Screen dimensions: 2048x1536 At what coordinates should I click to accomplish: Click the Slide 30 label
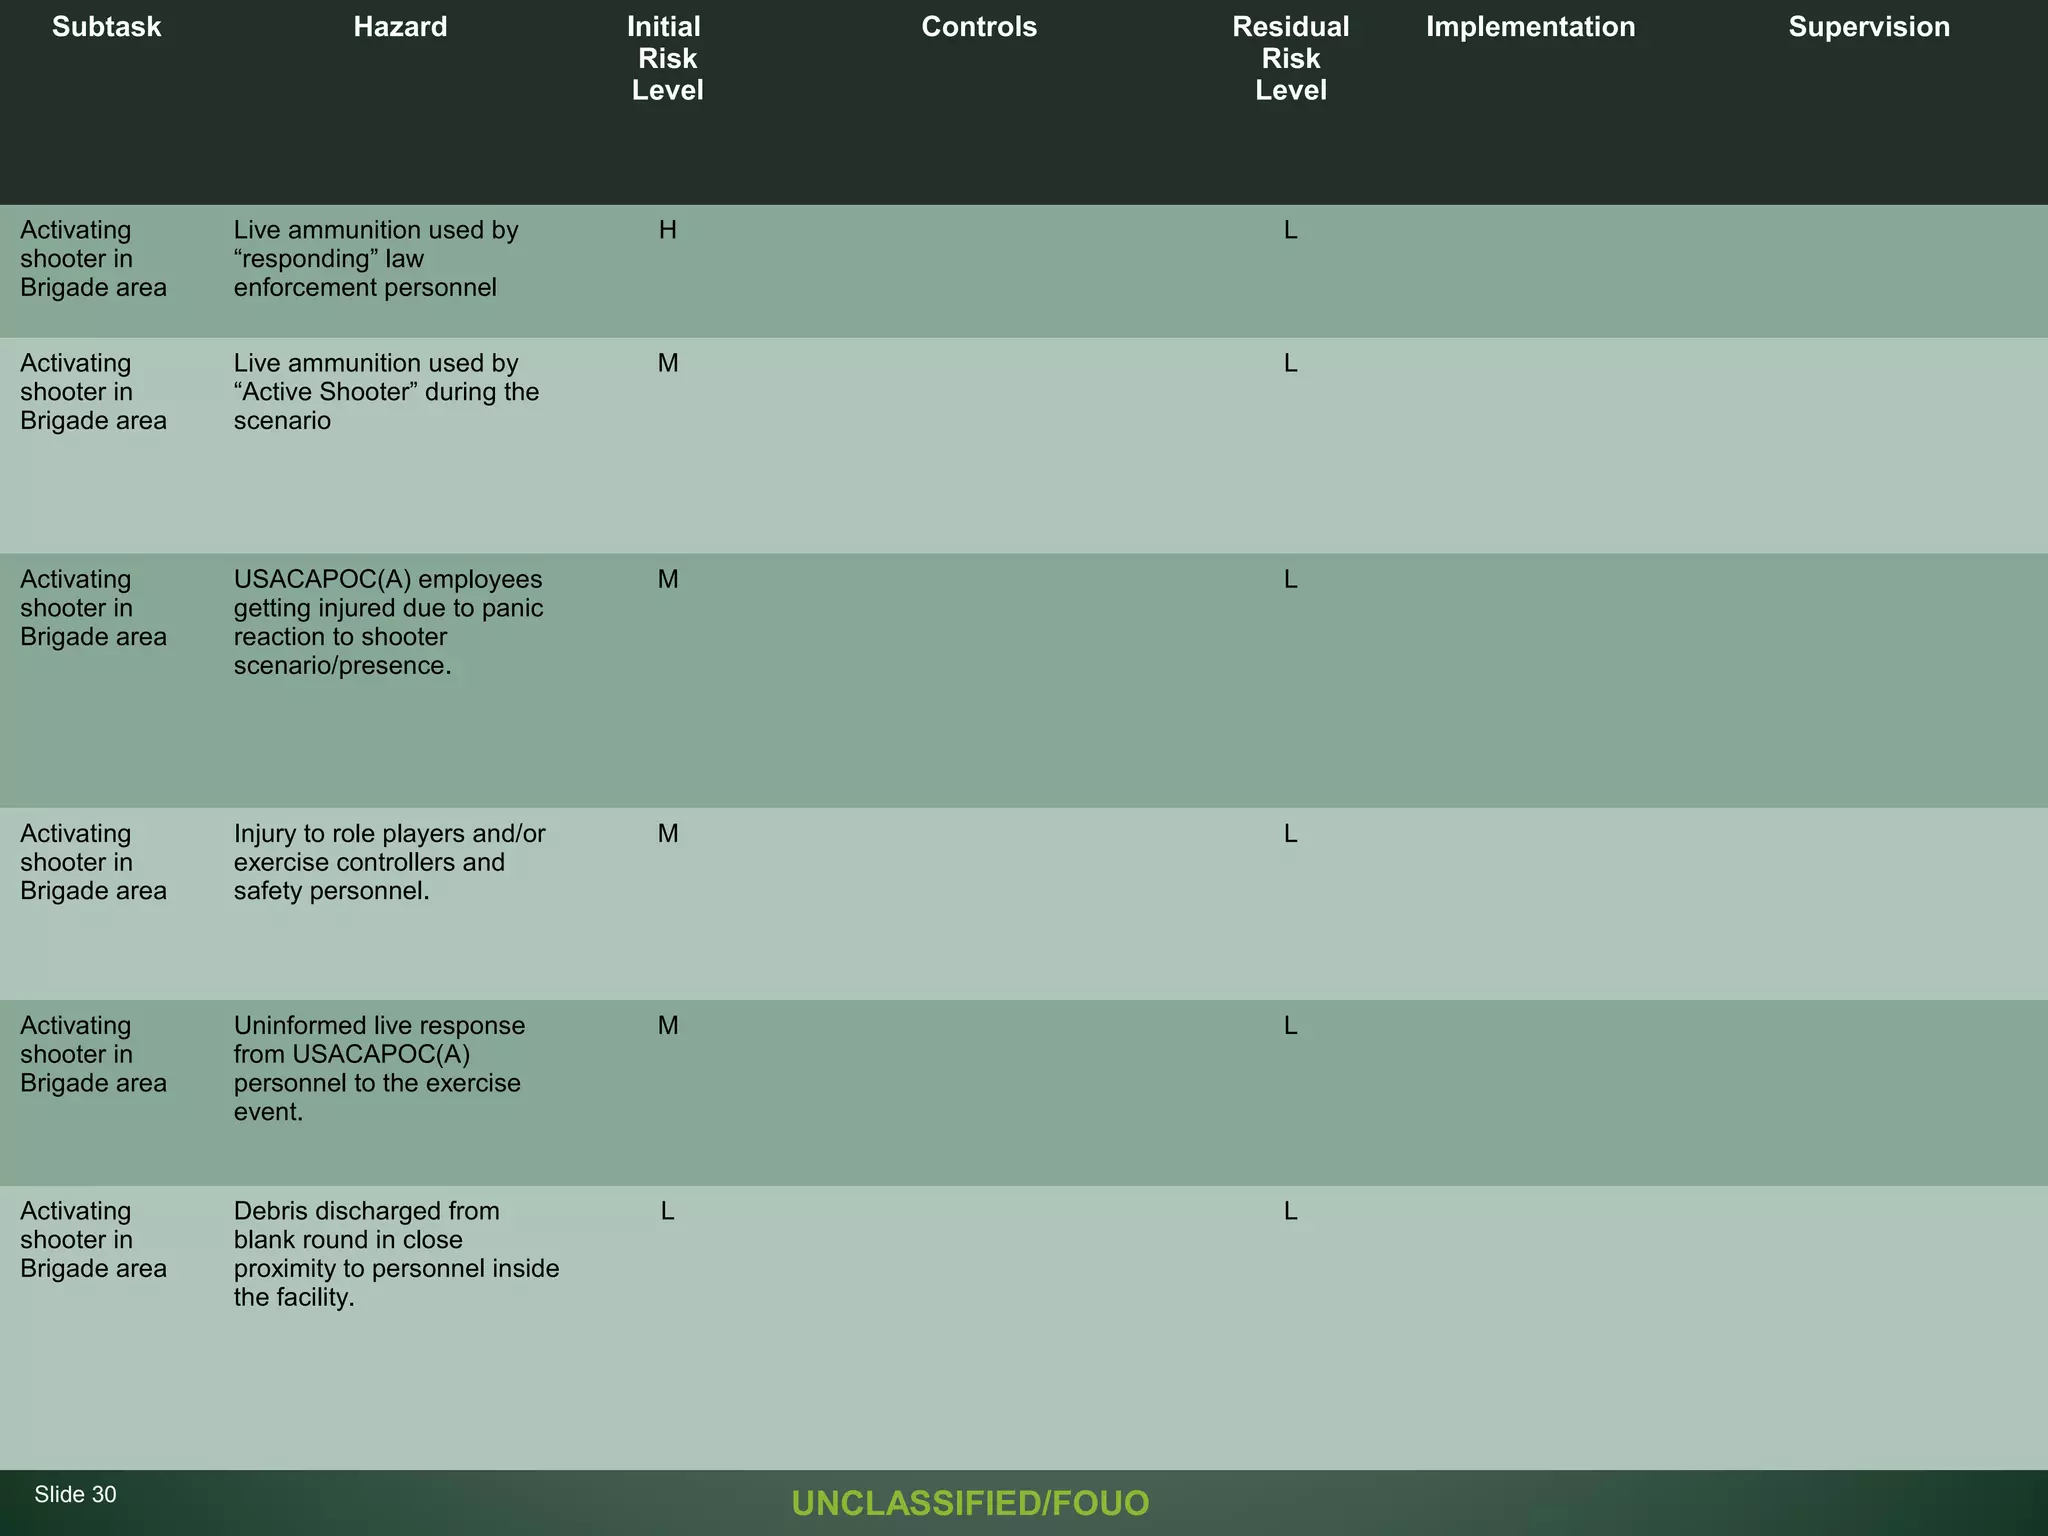tap(75, 1495)
